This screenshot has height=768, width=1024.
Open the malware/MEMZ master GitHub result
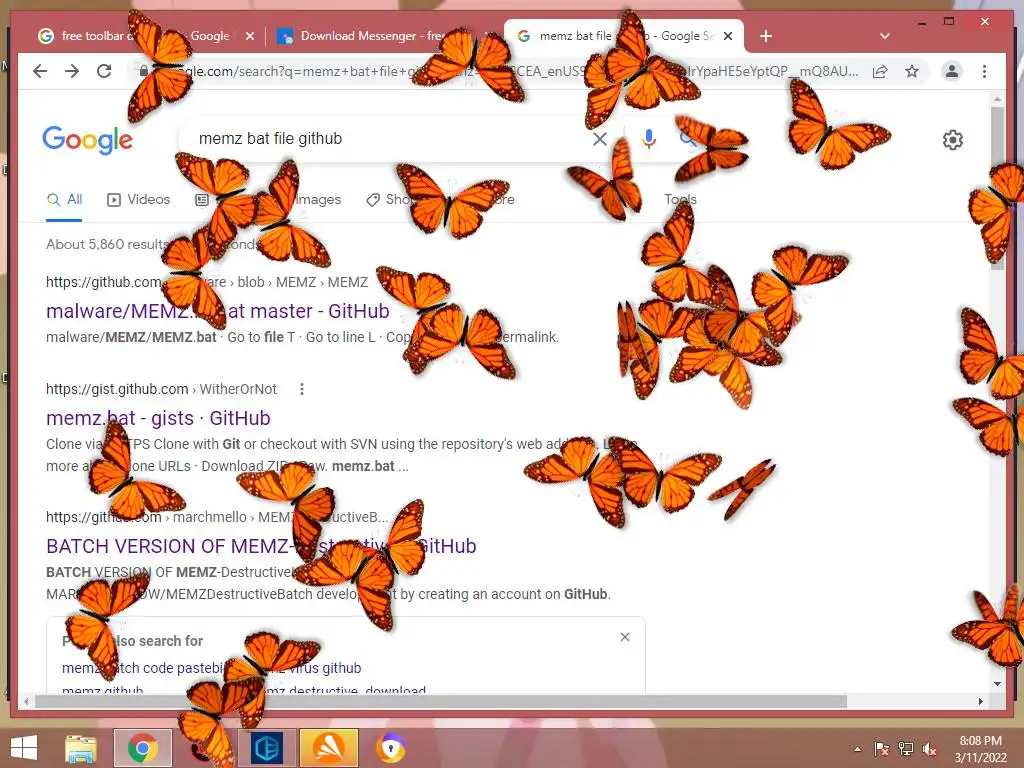point(217,311)
